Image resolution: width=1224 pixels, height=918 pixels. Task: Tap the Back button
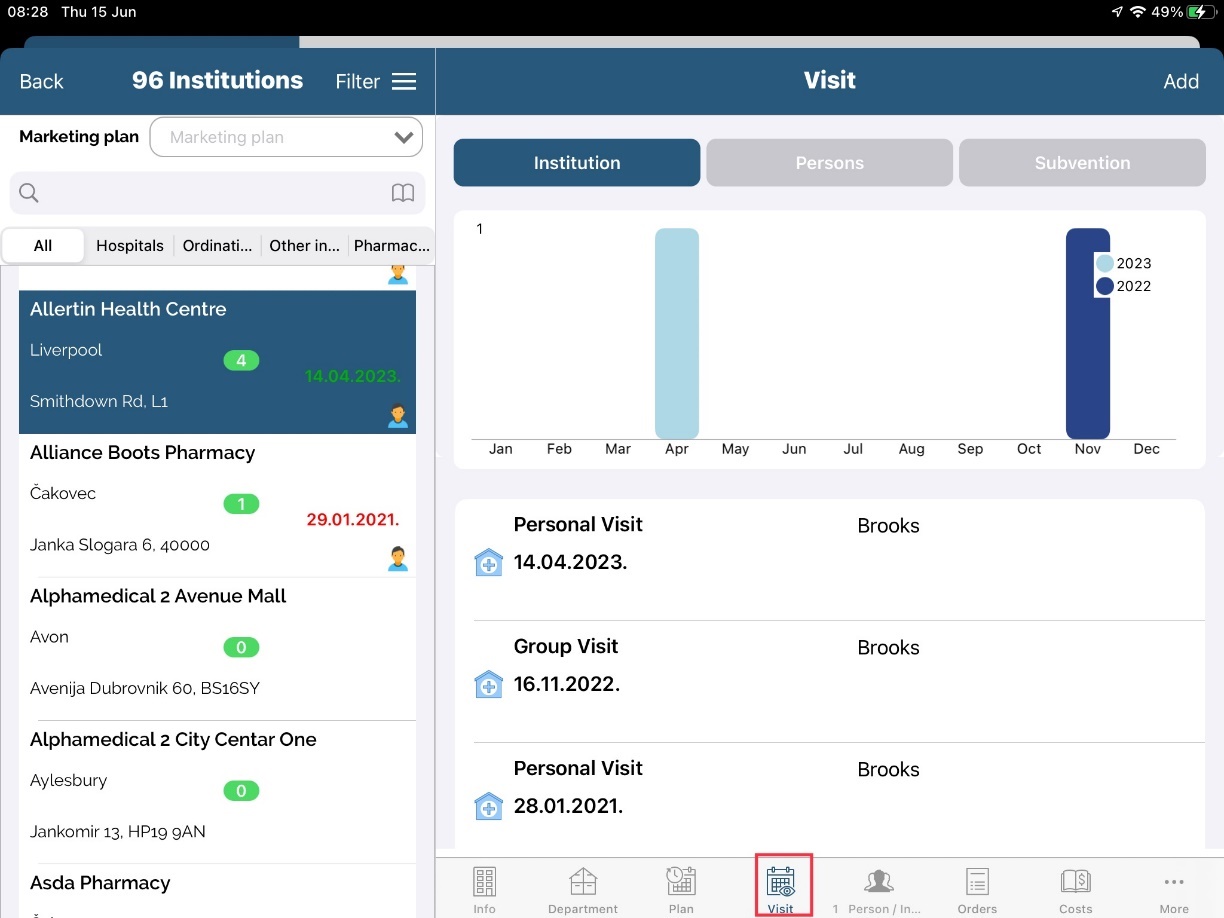(42, 82)
